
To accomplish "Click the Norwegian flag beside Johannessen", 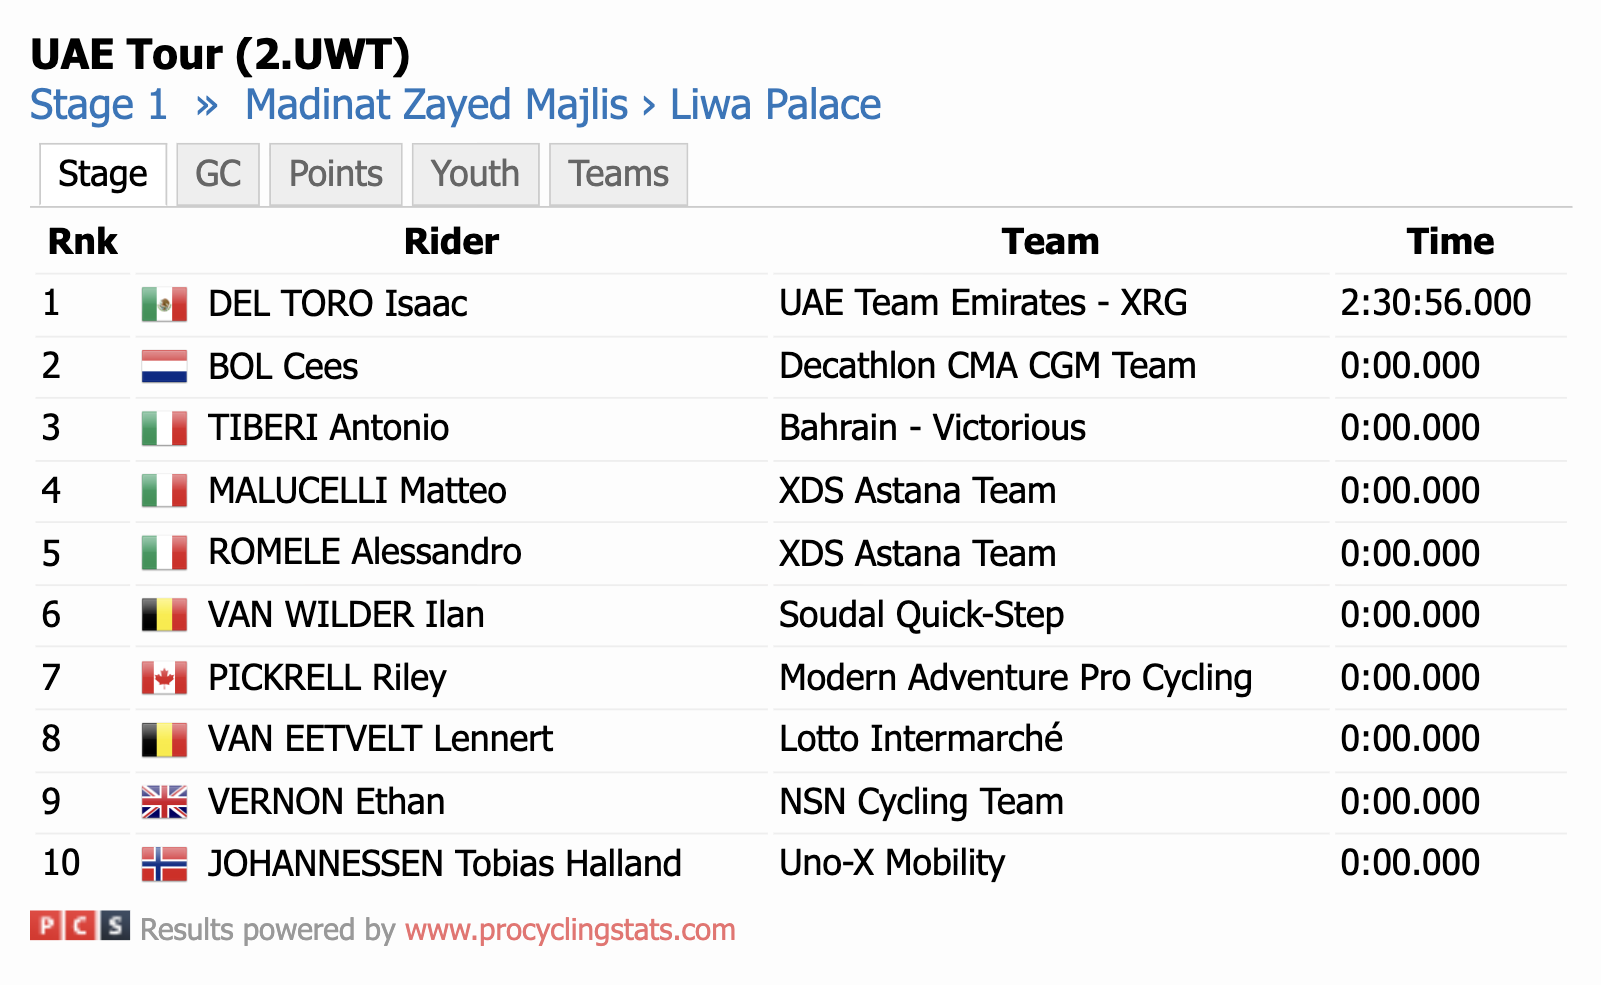I will pos(164,864).
